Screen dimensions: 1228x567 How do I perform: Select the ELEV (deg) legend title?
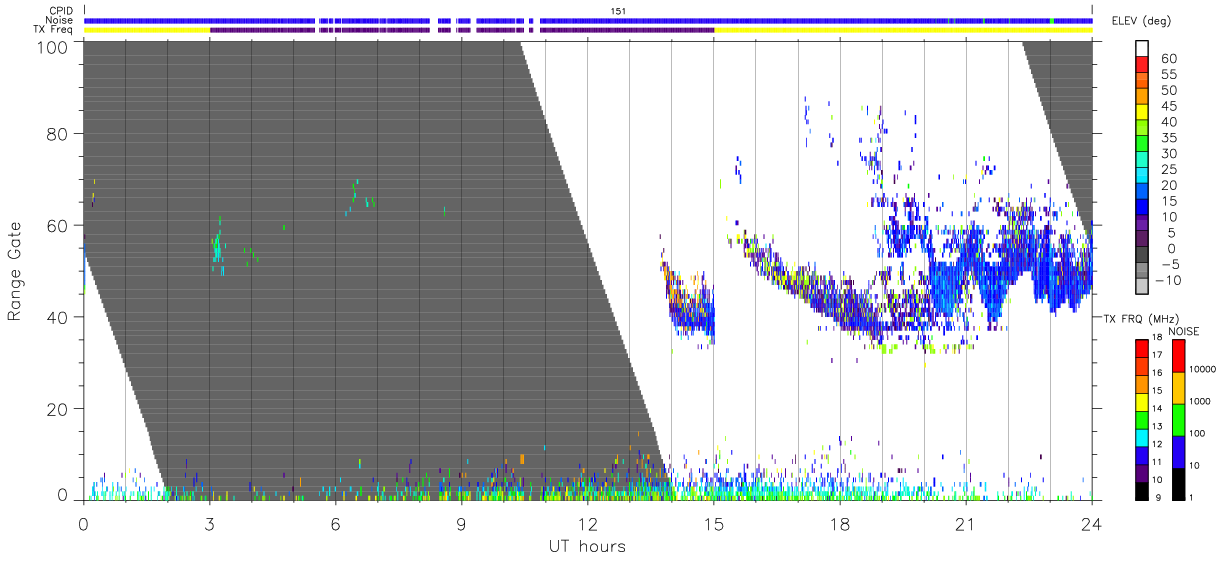click(1140, 21)
